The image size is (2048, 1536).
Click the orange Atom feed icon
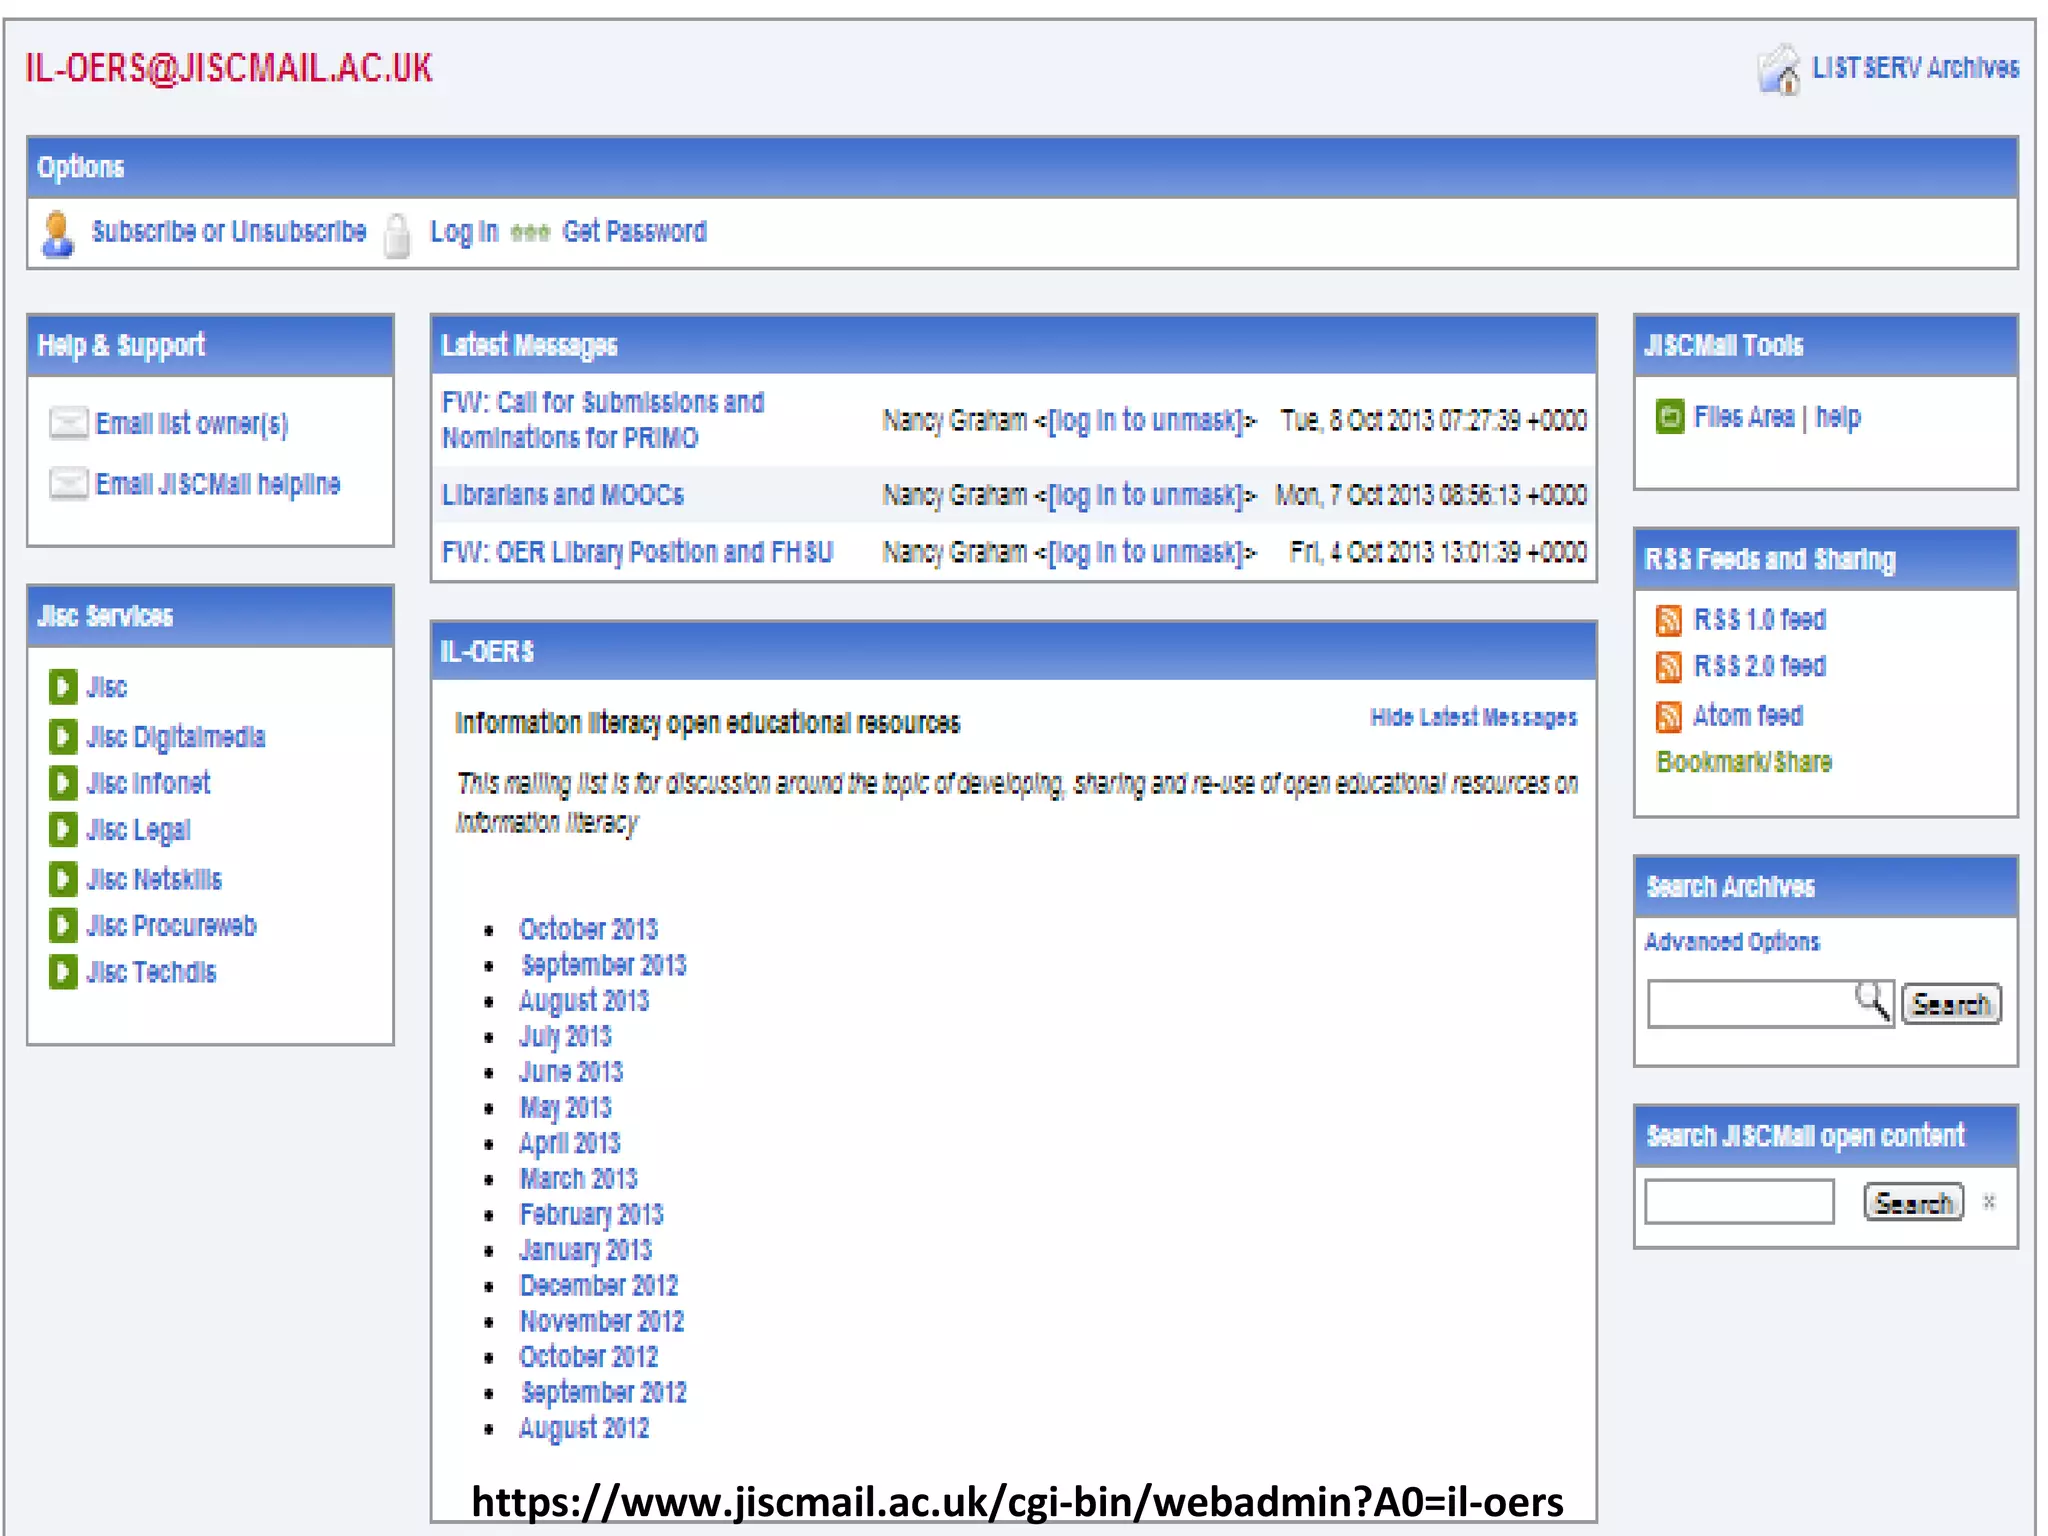click(x=1668, y=716)
